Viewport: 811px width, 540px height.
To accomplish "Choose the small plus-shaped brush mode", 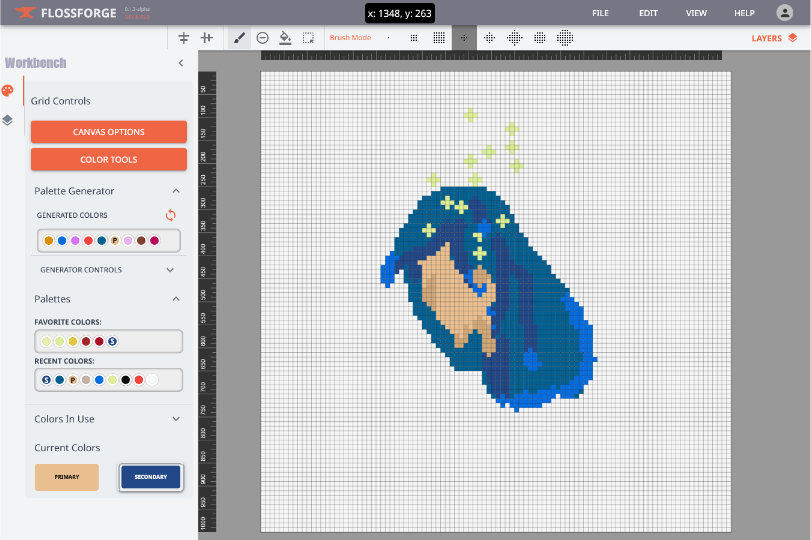I will click(464, 38).
